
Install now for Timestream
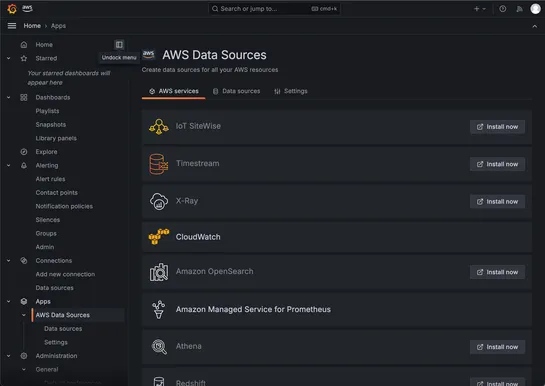tap(497, 164)
